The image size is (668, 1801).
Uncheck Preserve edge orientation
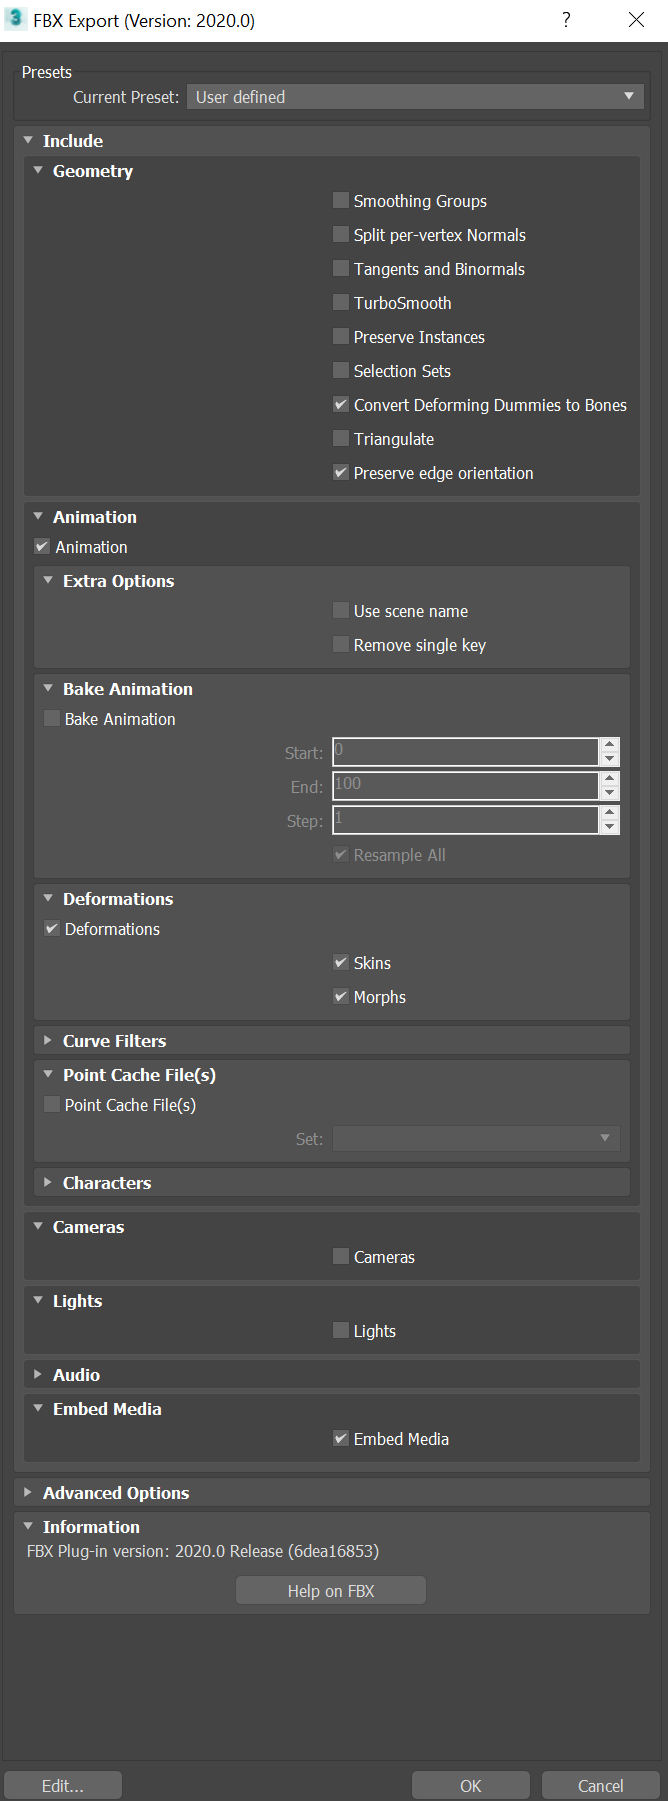341,473
